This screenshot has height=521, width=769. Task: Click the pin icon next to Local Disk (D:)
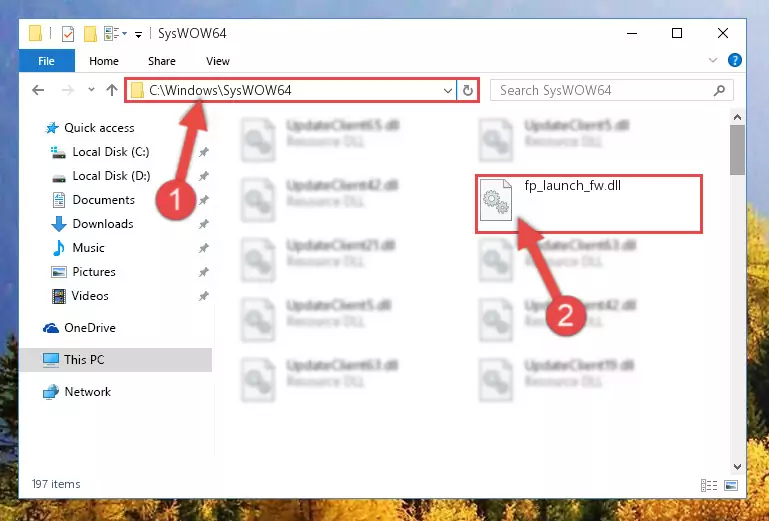(x=204, y=176)
